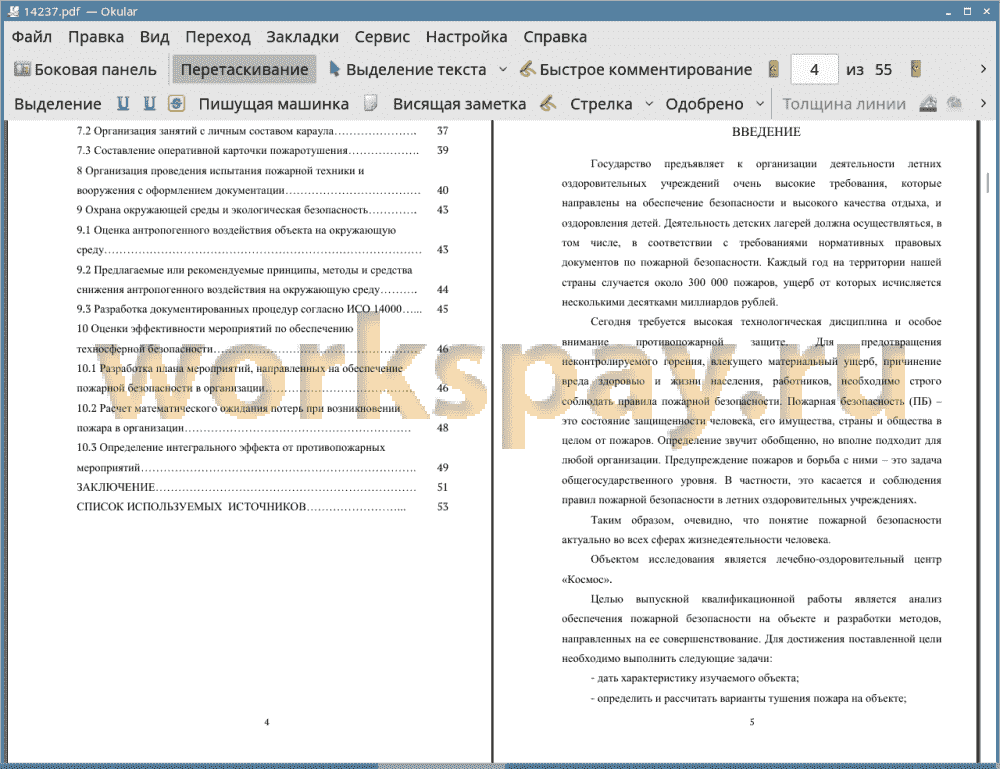Click the freehand line pencil icon
This screenshot has height=769, width=1000.
(x=547, y=103)
